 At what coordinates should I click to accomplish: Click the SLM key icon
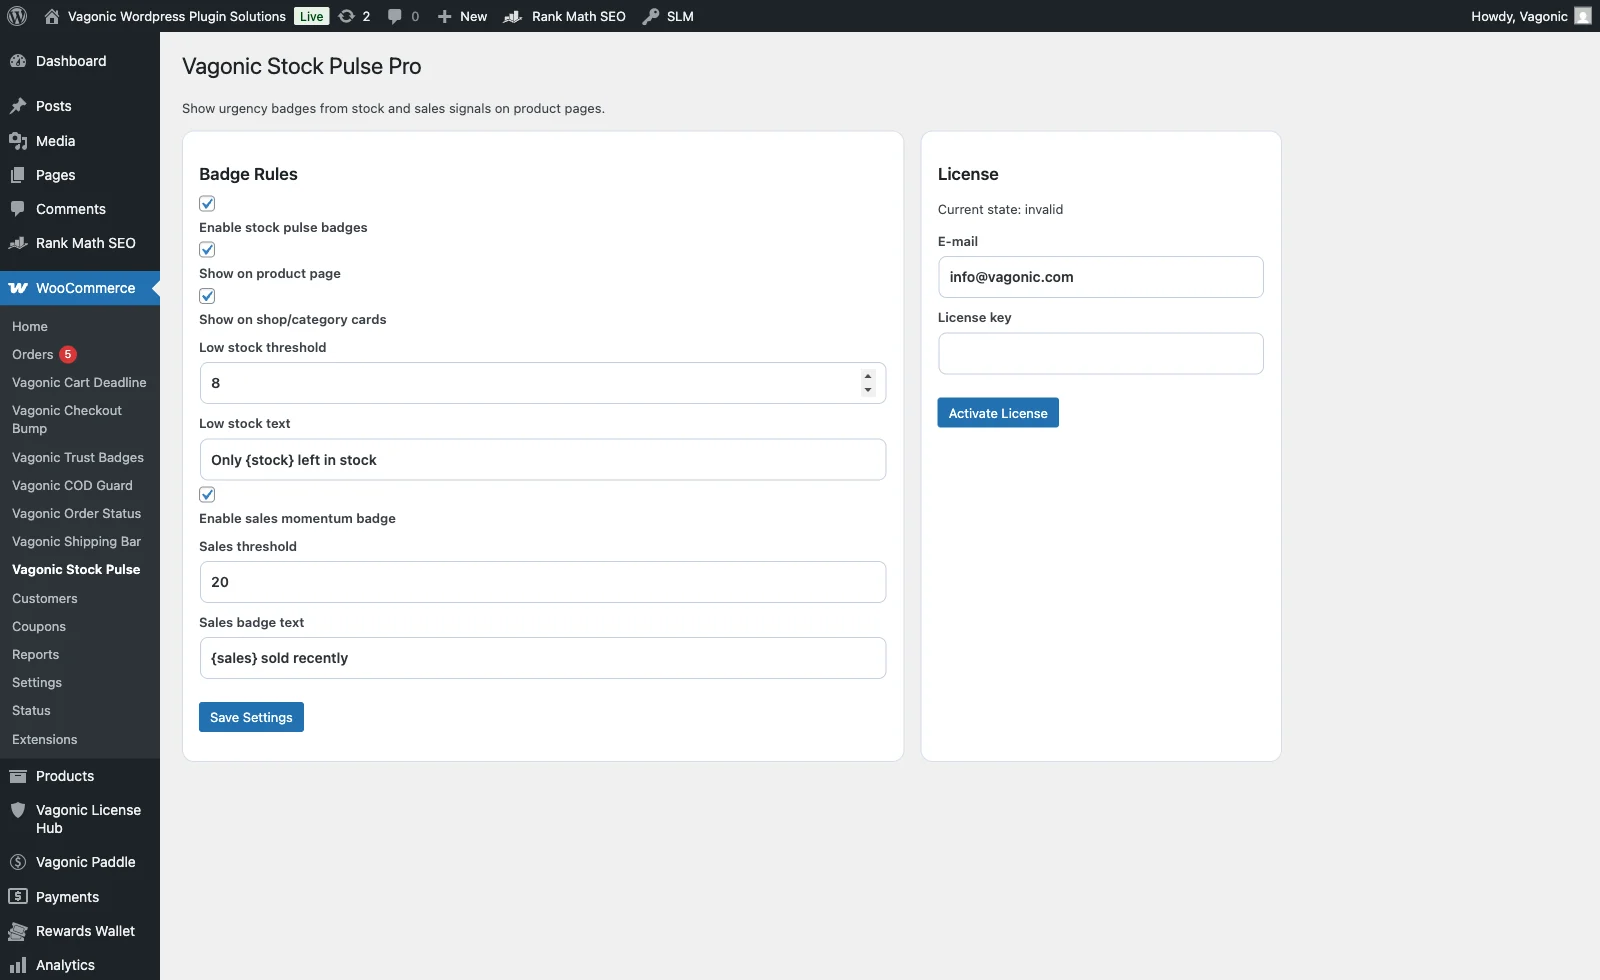[x=651, y=16]
